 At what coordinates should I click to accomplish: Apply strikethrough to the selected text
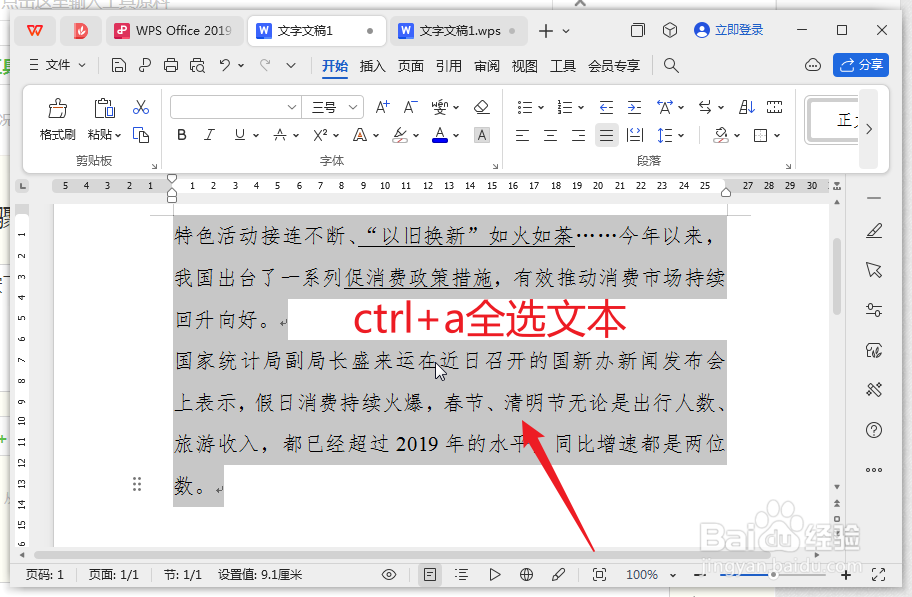click(282, 134)
